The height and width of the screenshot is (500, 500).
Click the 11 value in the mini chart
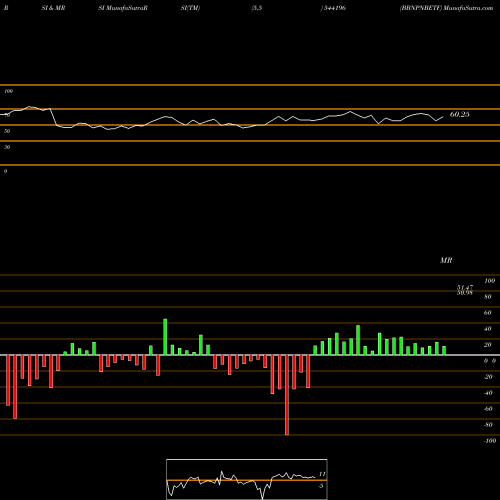(322, 474)
